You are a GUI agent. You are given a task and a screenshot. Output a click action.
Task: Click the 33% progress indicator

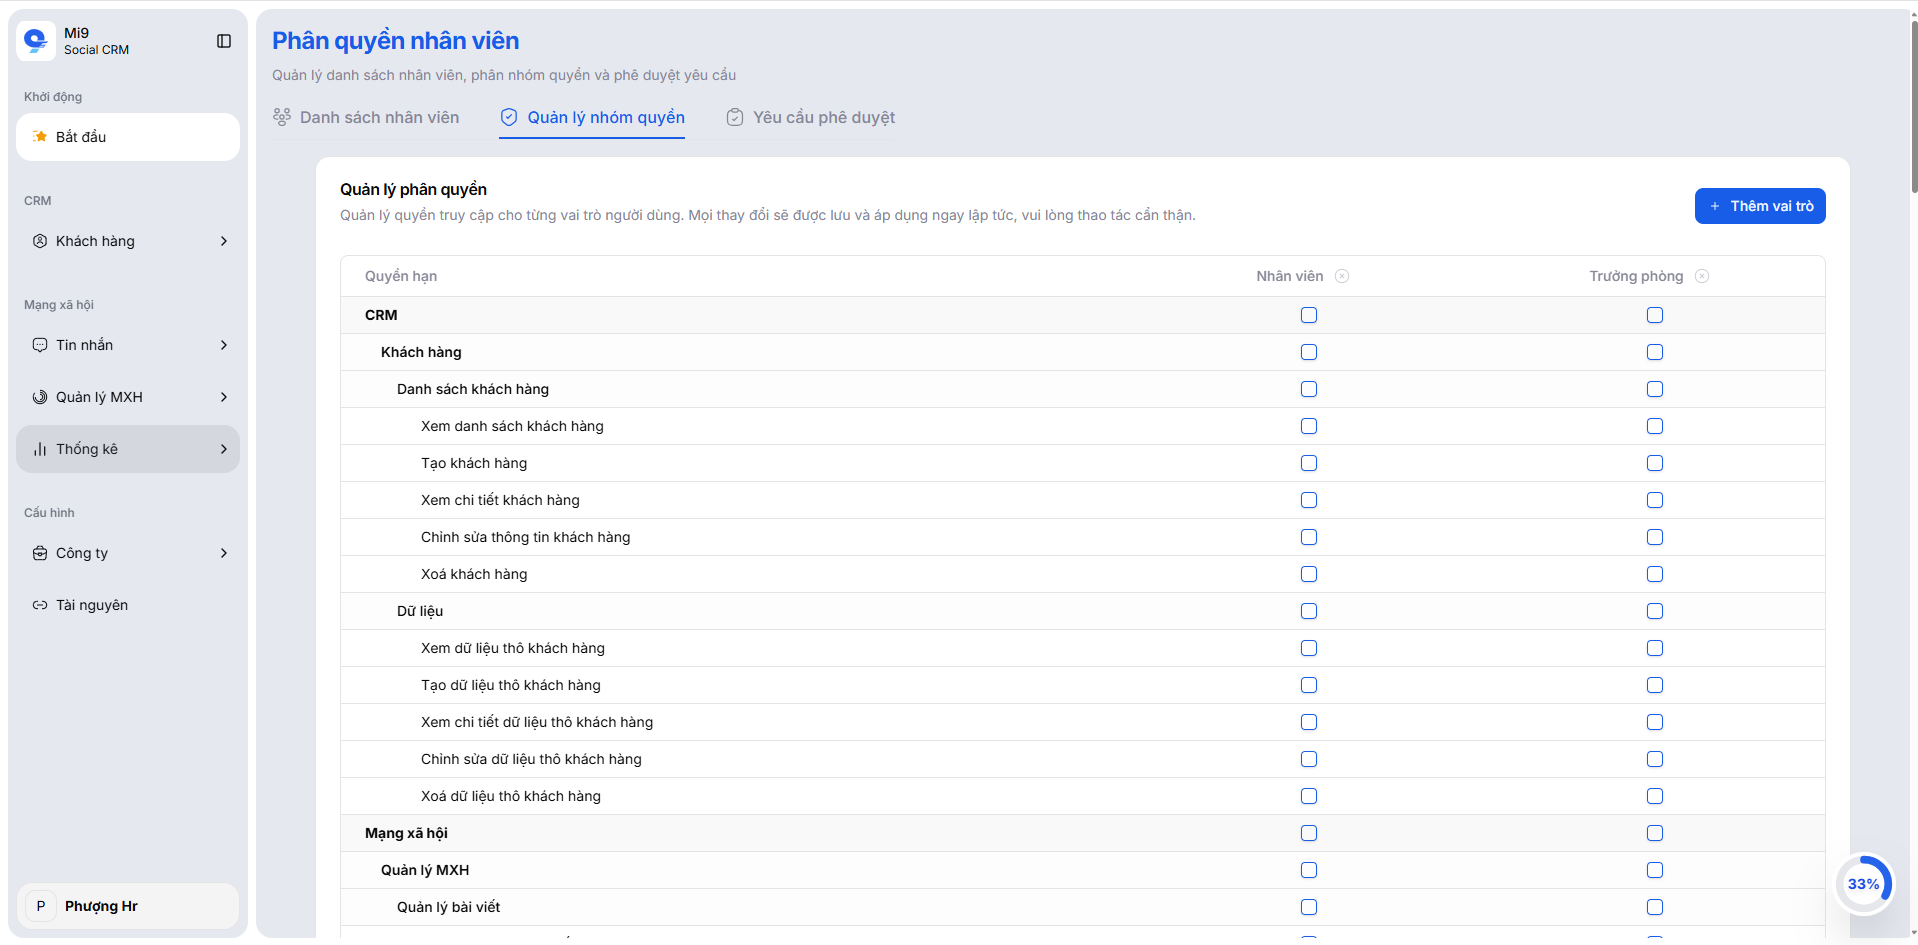(1864, 884)
